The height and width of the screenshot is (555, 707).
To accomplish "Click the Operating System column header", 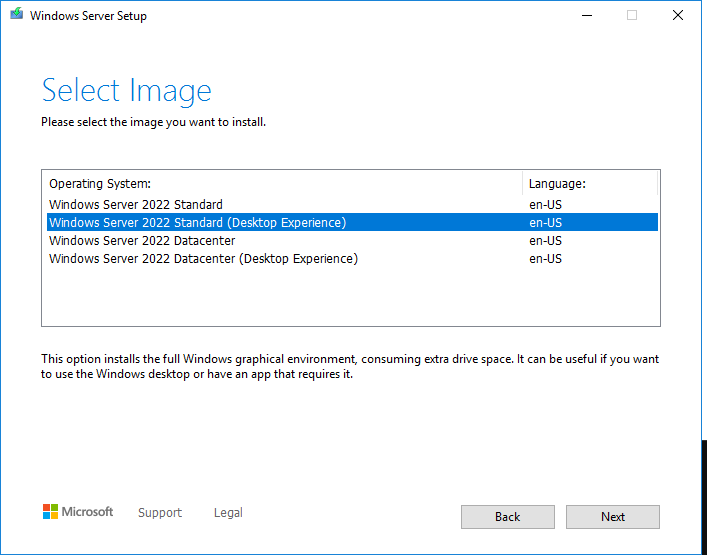I will (100, 184).
